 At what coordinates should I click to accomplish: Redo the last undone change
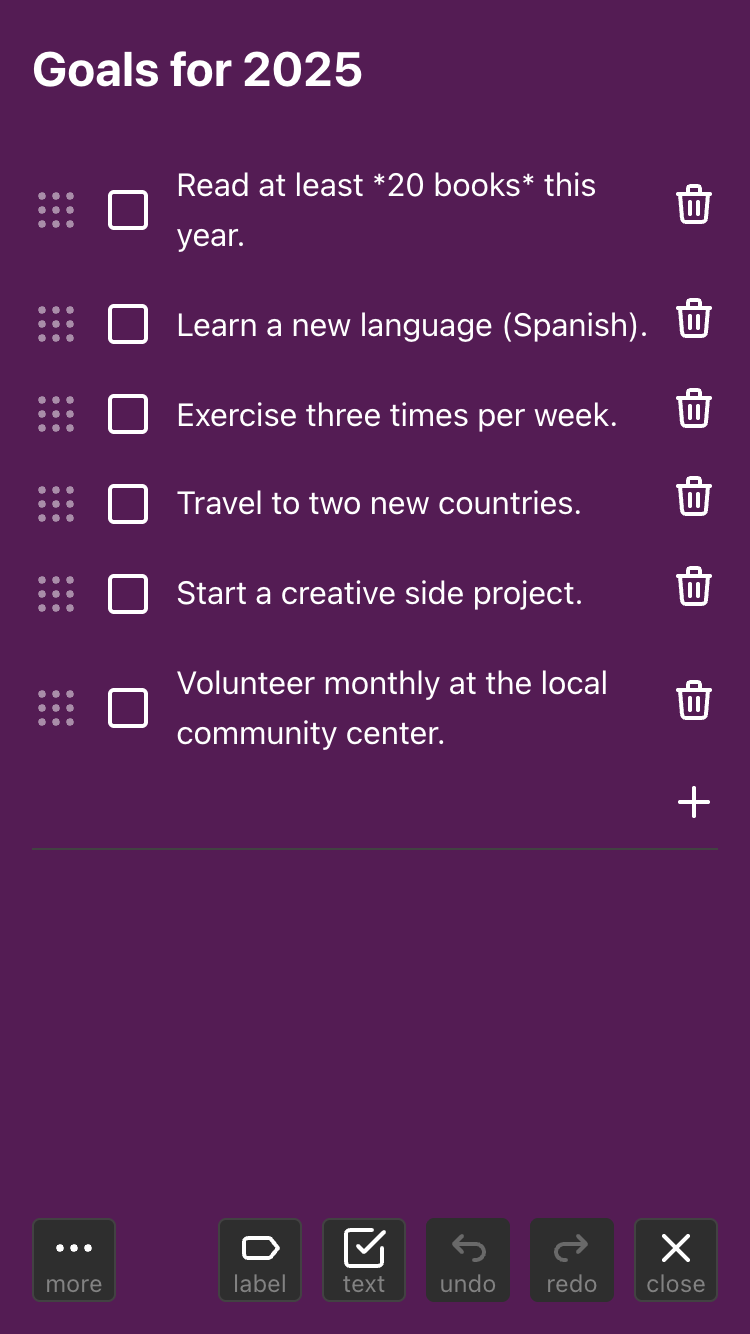[572, 1260]
